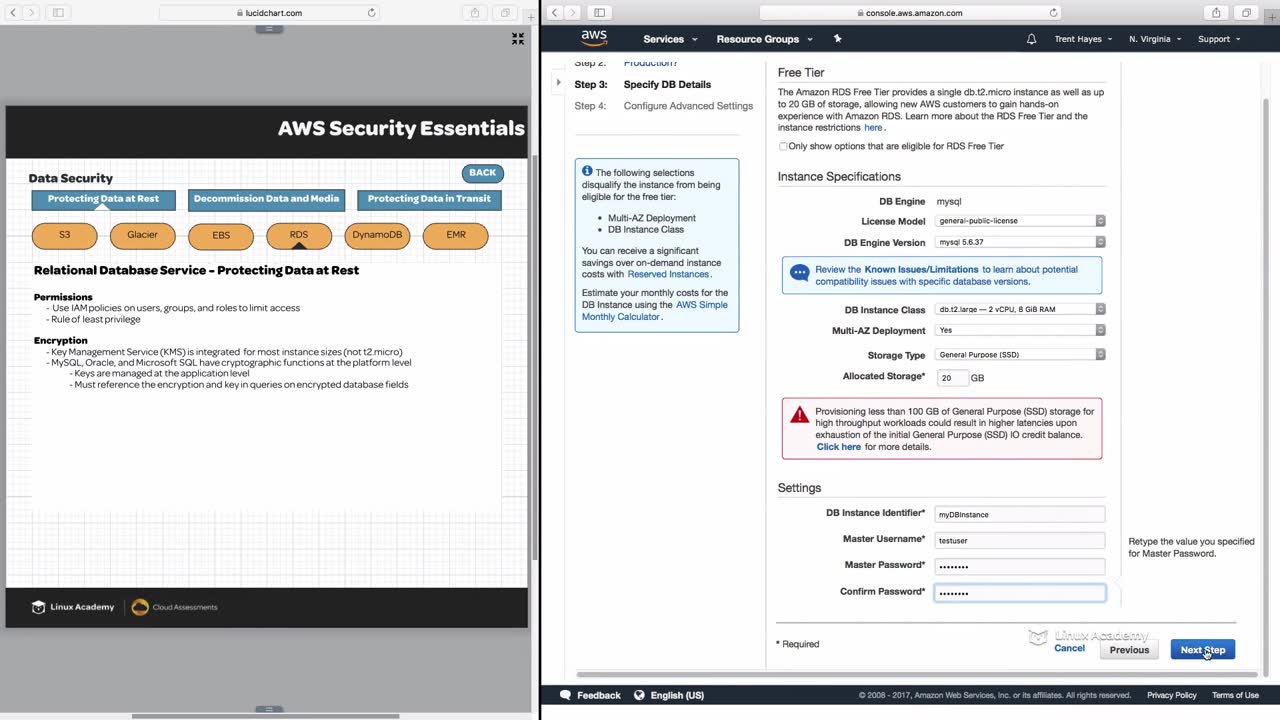
Task: Open the N. Virginia region selector
Action: (x=1155, y=39)
